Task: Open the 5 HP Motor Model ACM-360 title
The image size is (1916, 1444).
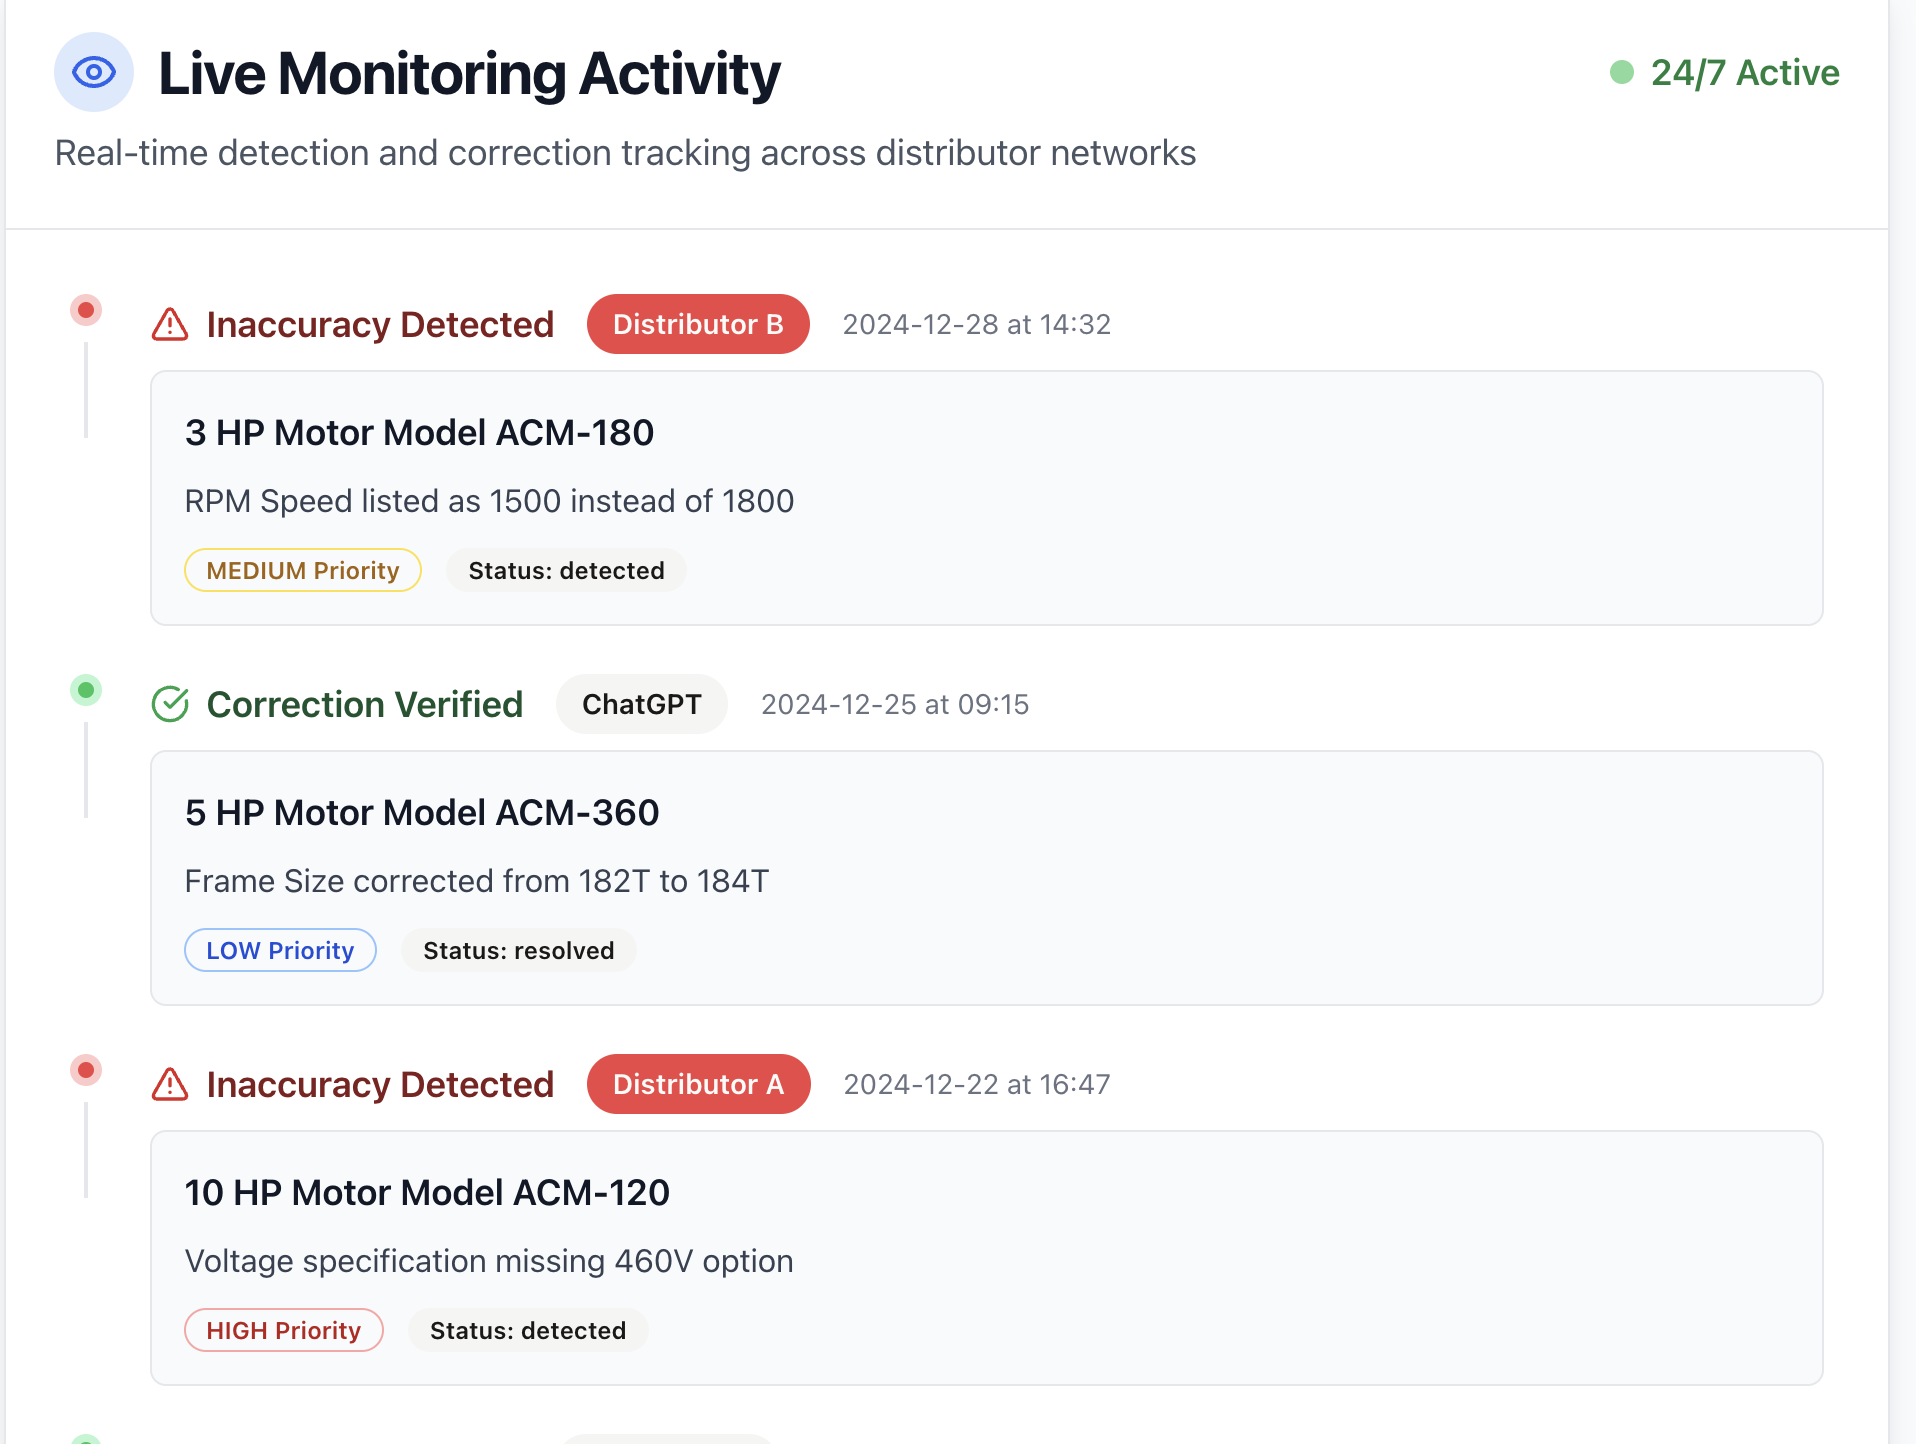Action: 422,812
